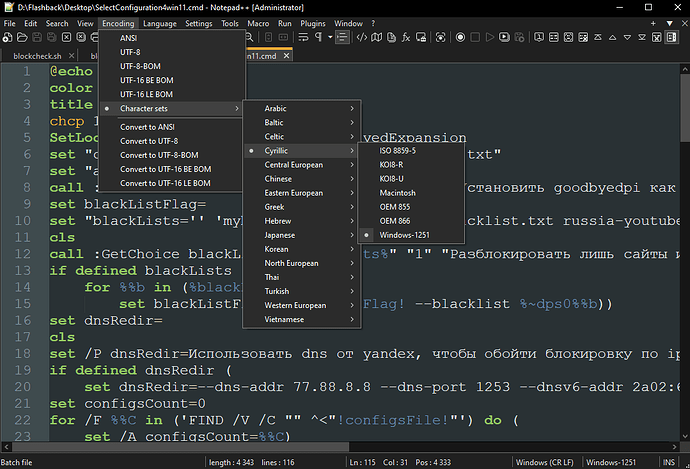Click the plus icon in menu bar
Screen dimensions: 690x469
653,23
